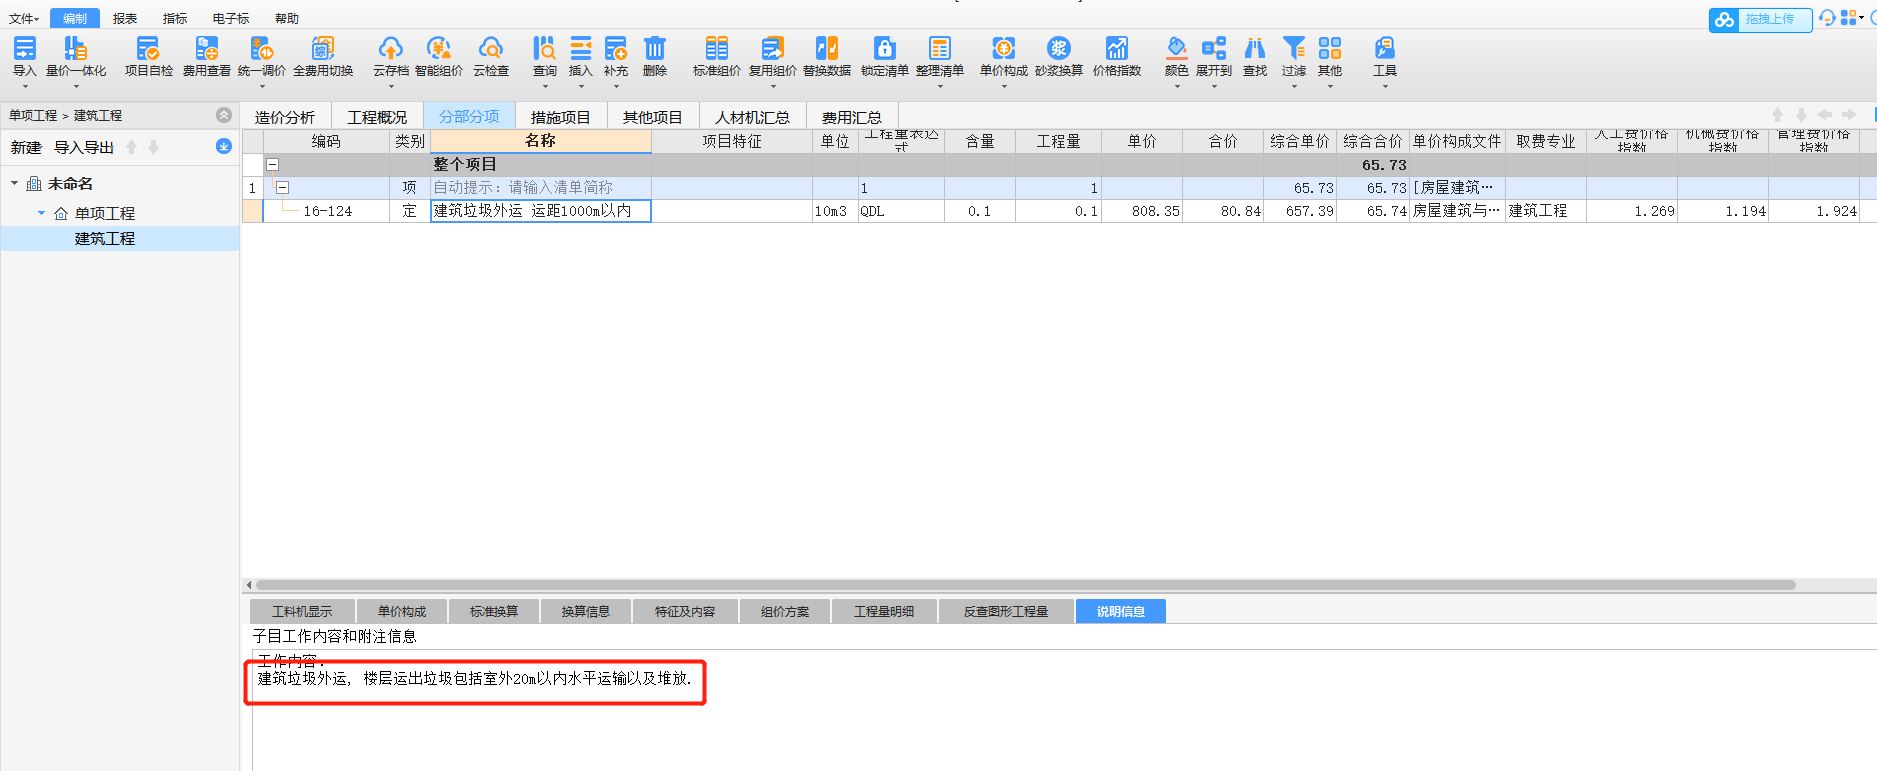Screen dimensions: 1877x771
Task: Collapse row 1 minus expander
Action: click(x=283, y=187)
